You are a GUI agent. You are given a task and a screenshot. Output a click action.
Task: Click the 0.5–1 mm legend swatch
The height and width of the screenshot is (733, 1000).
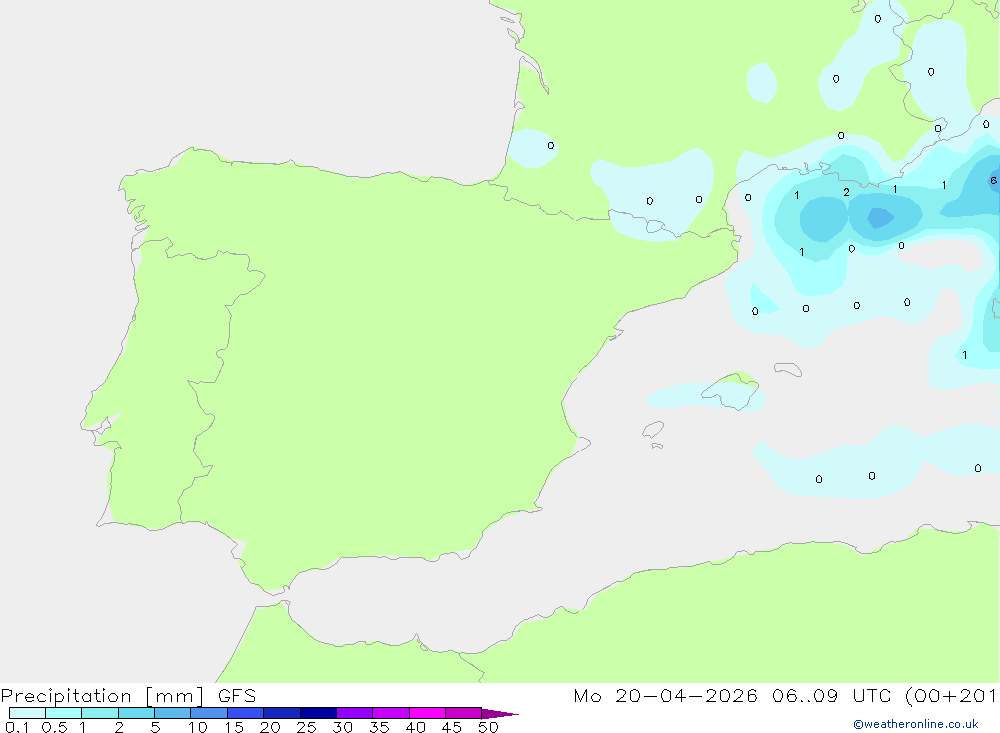click(64, 713)
